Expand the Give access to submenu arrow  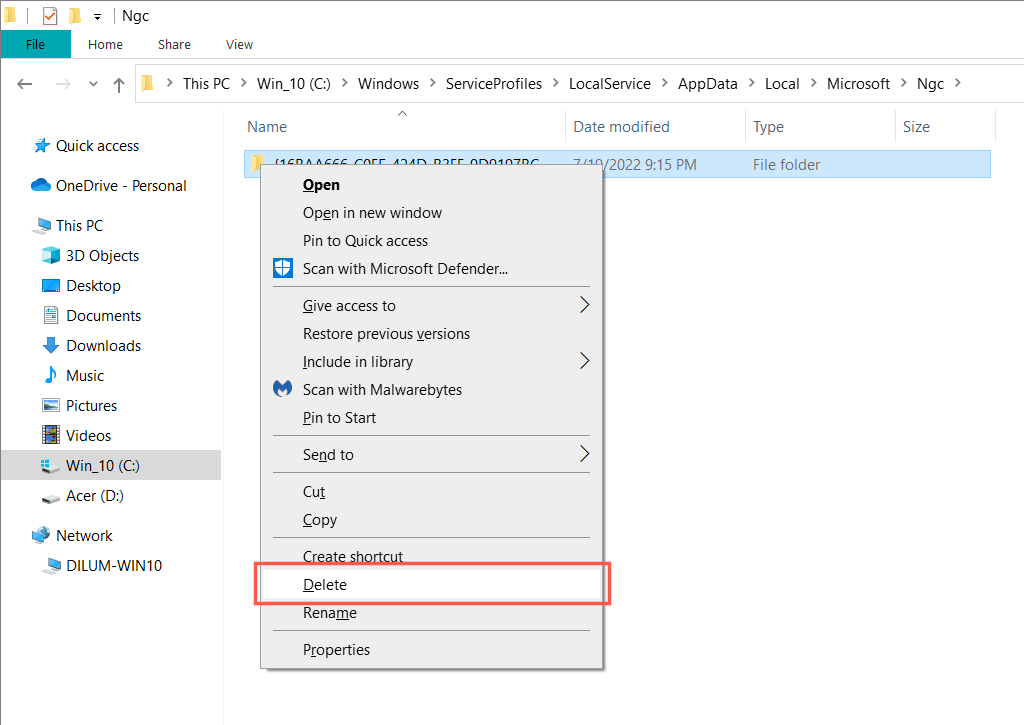(584, 306)
